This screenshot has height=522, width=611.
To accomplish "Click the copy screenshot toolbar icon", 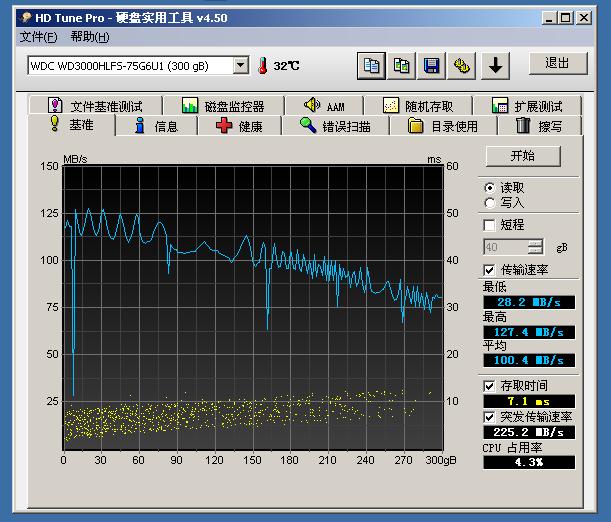I will click(402, 66).
